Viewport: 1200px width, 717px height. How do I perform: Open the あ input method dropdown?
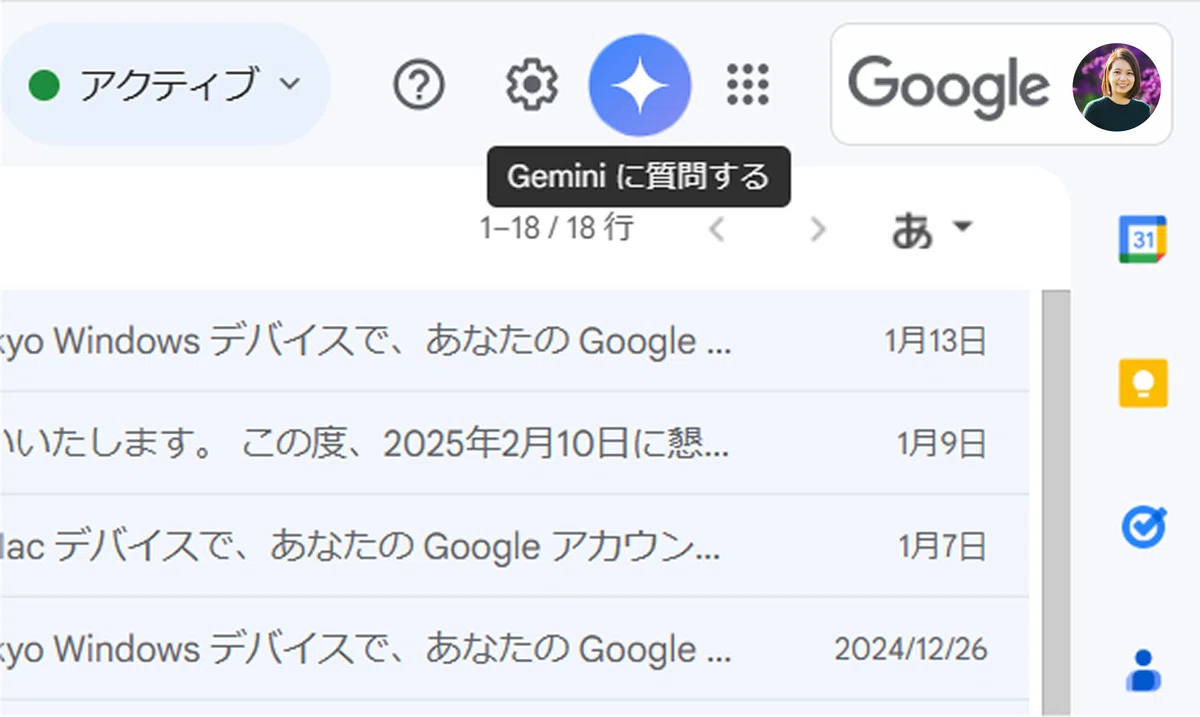tap(931, 230)
